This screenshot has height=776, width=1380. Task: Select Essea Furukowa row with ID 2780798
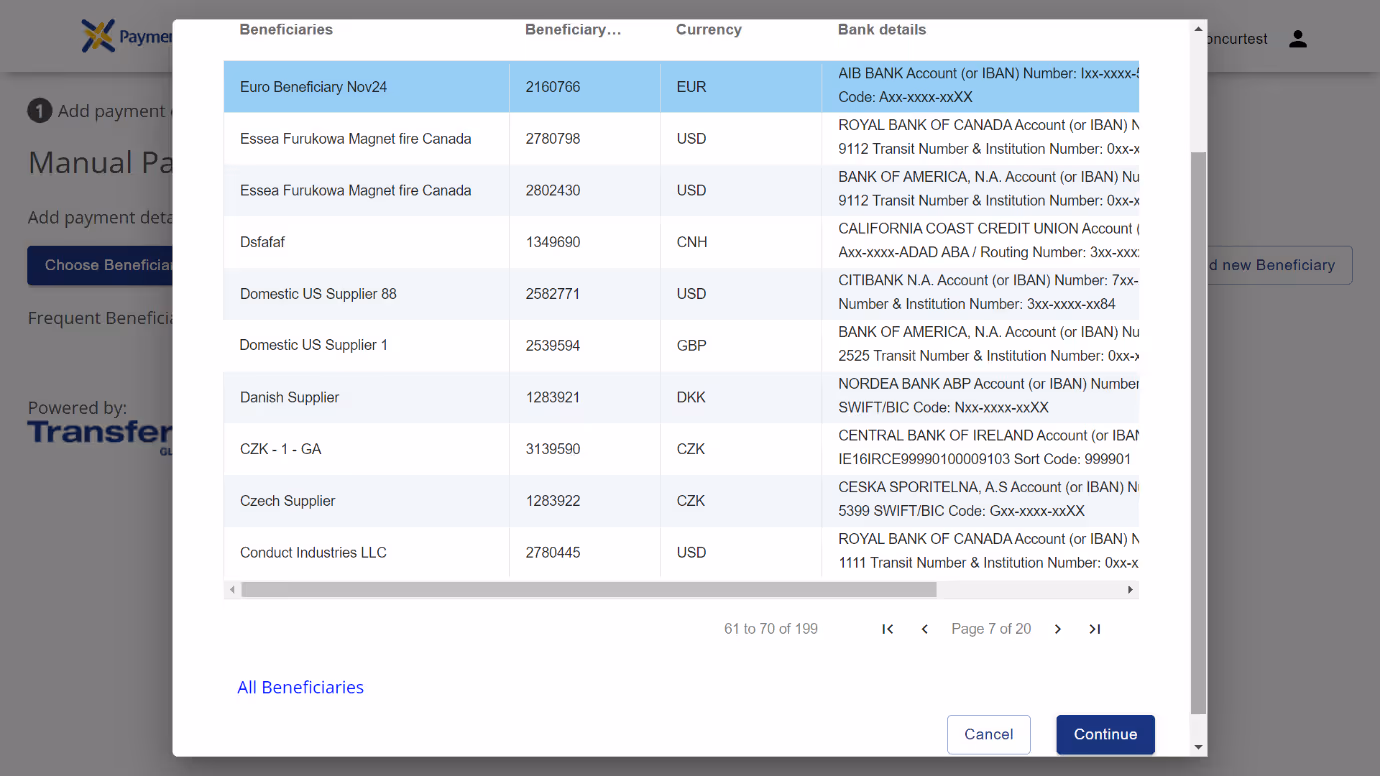pos(681,139)
